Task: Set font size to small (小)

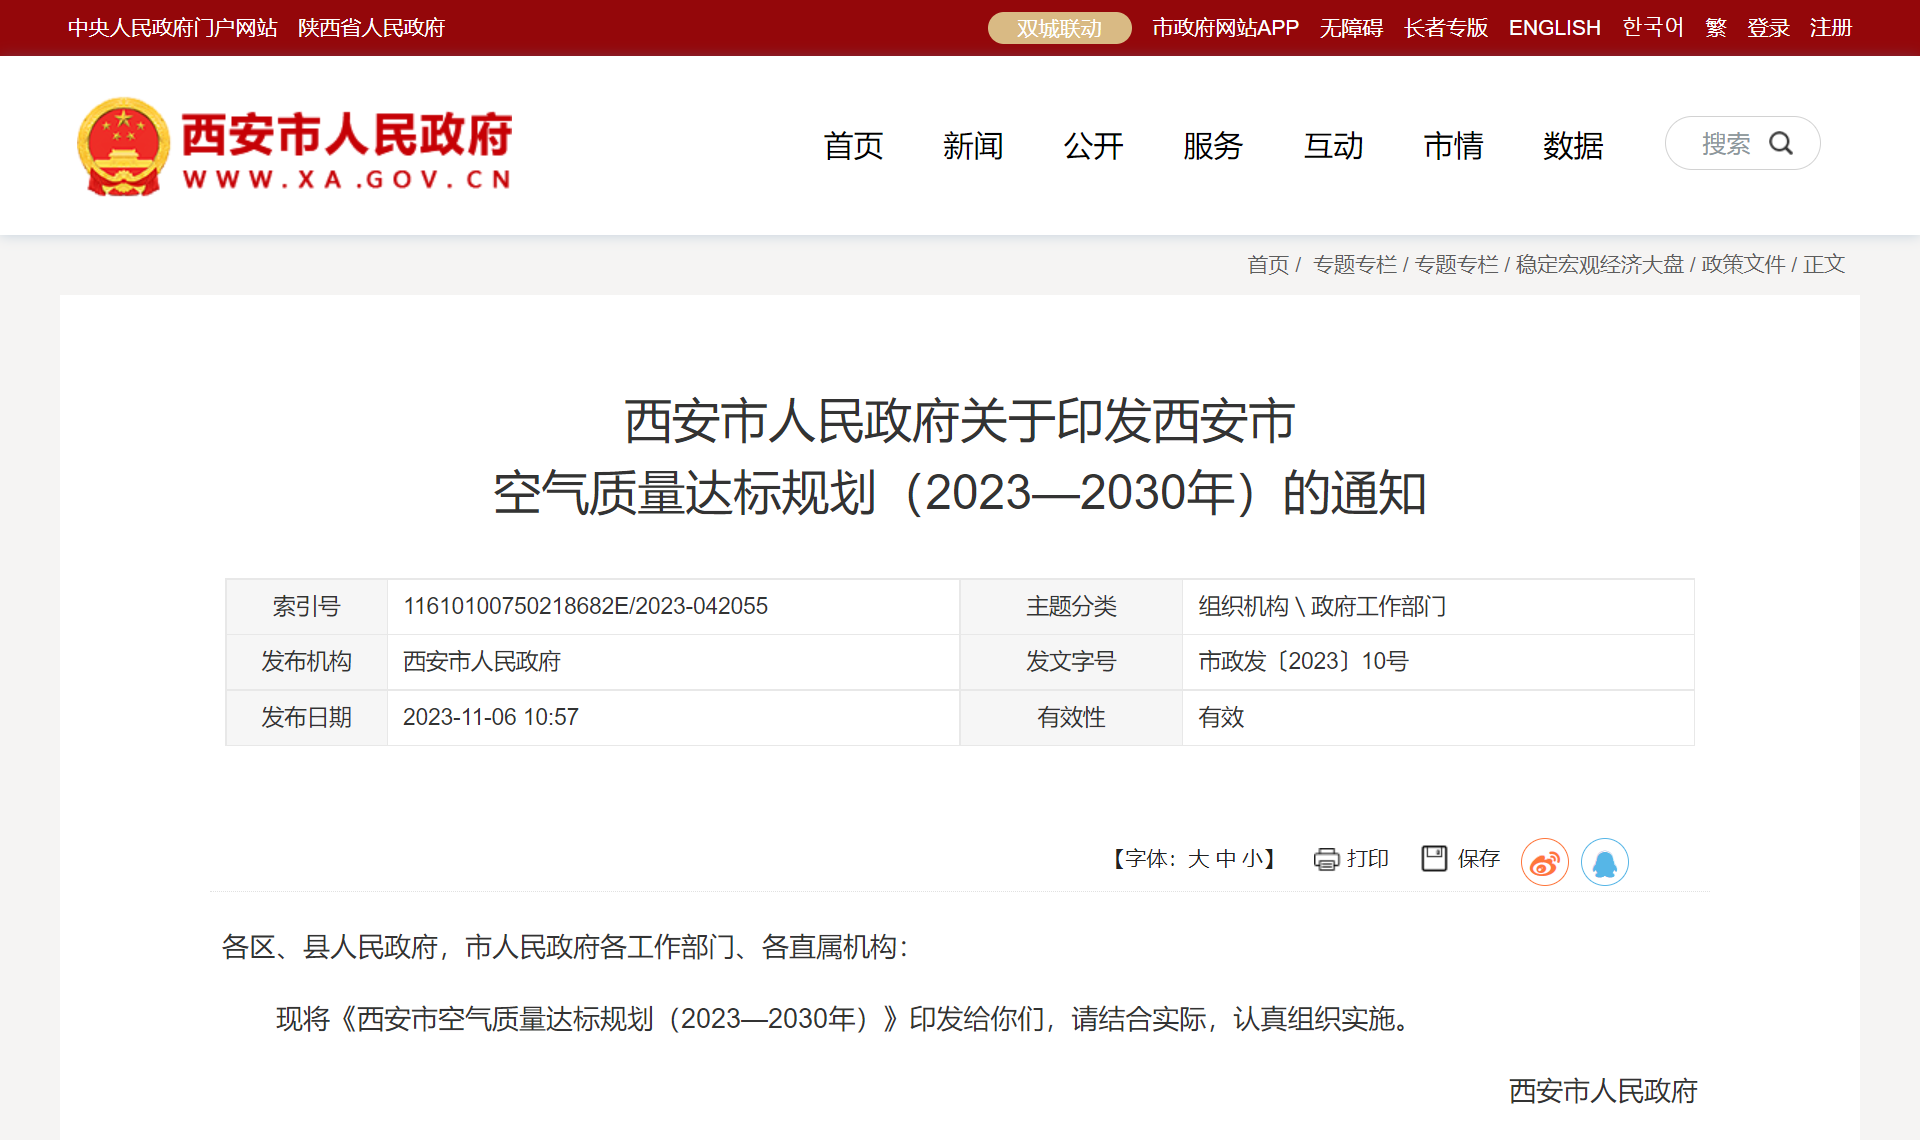Action: pos(1251,859)
